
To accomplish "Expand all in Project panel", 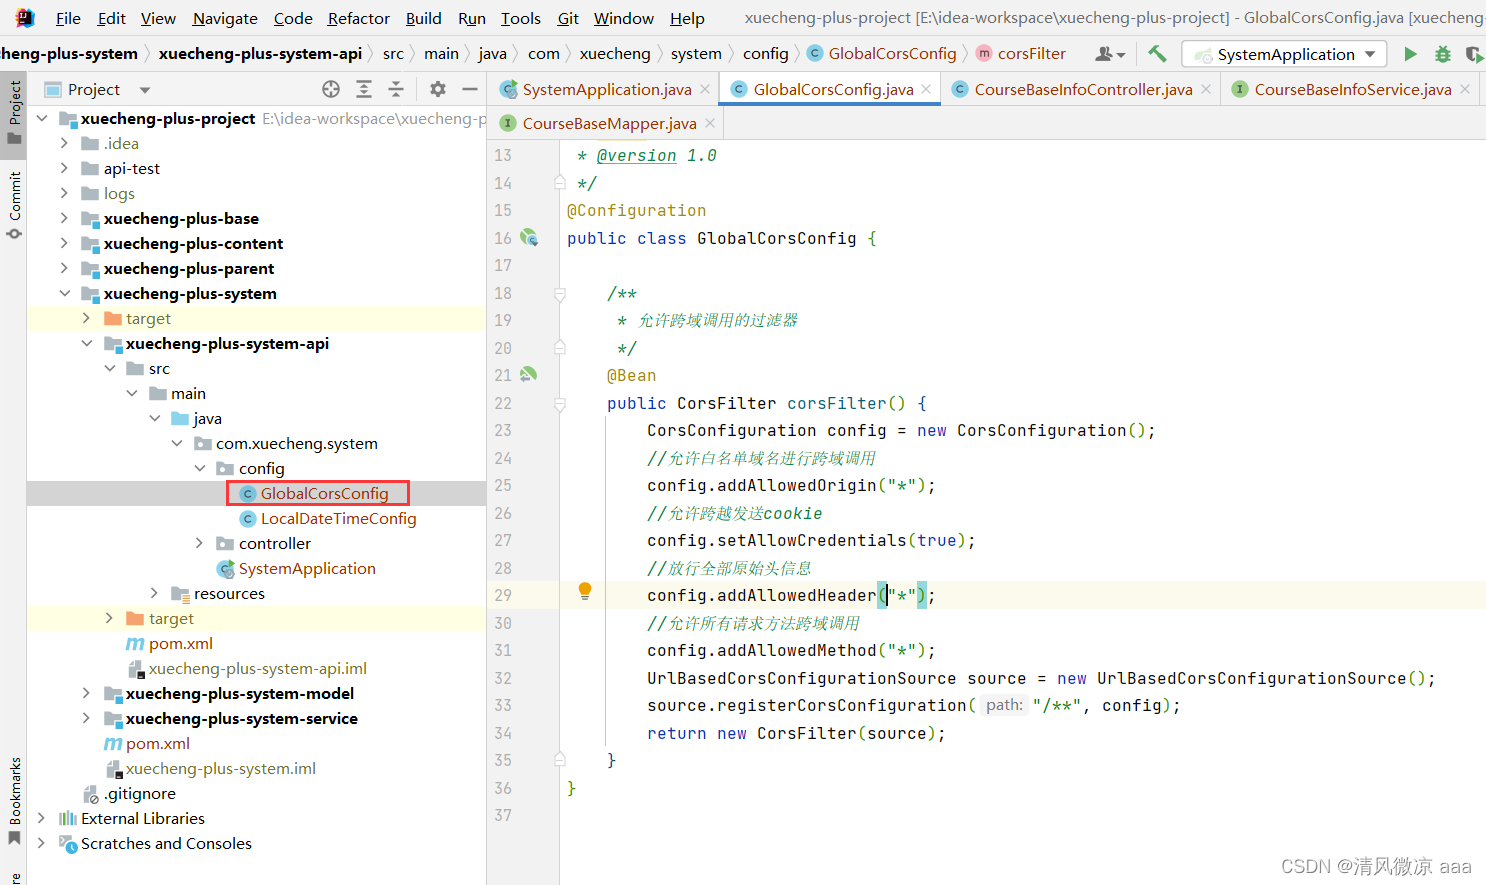I will coord(364,89).
